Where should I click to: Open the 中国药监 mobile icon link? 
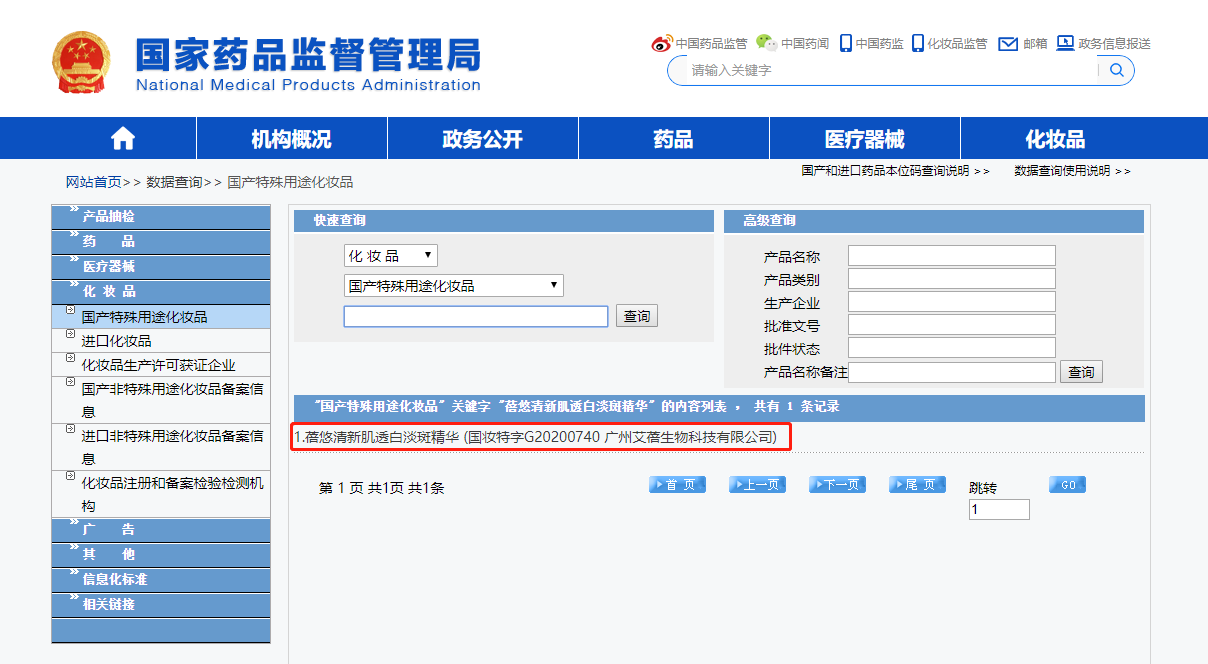click(846, 43)
